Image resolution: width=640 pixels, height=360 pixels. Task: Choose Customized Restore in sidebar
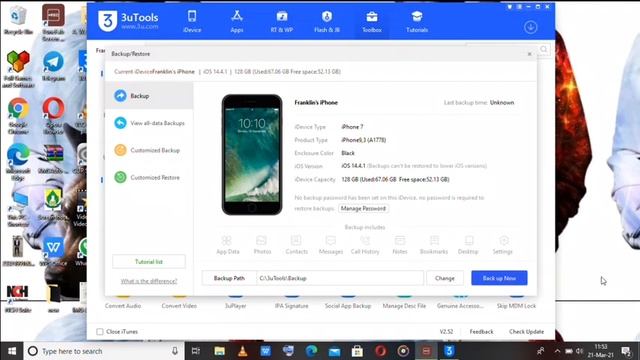click(149, 178)
